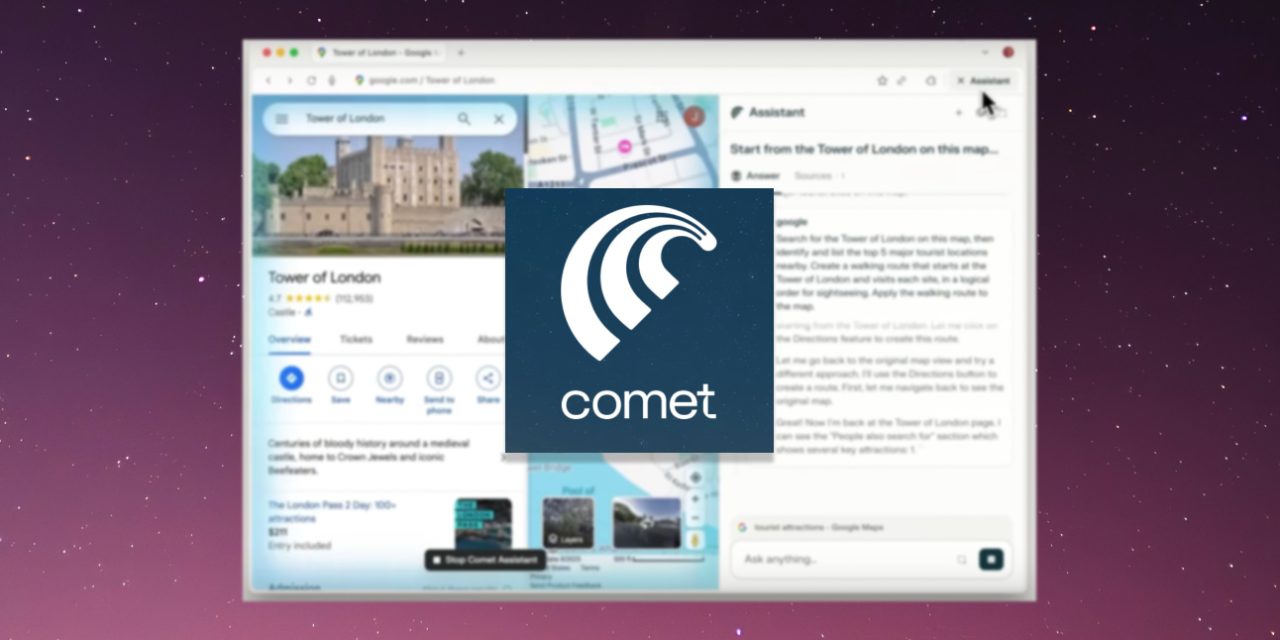This screenshot has height=640, width=1280.
Task: Click the Street View pegman icon
Action: point(696,541)
